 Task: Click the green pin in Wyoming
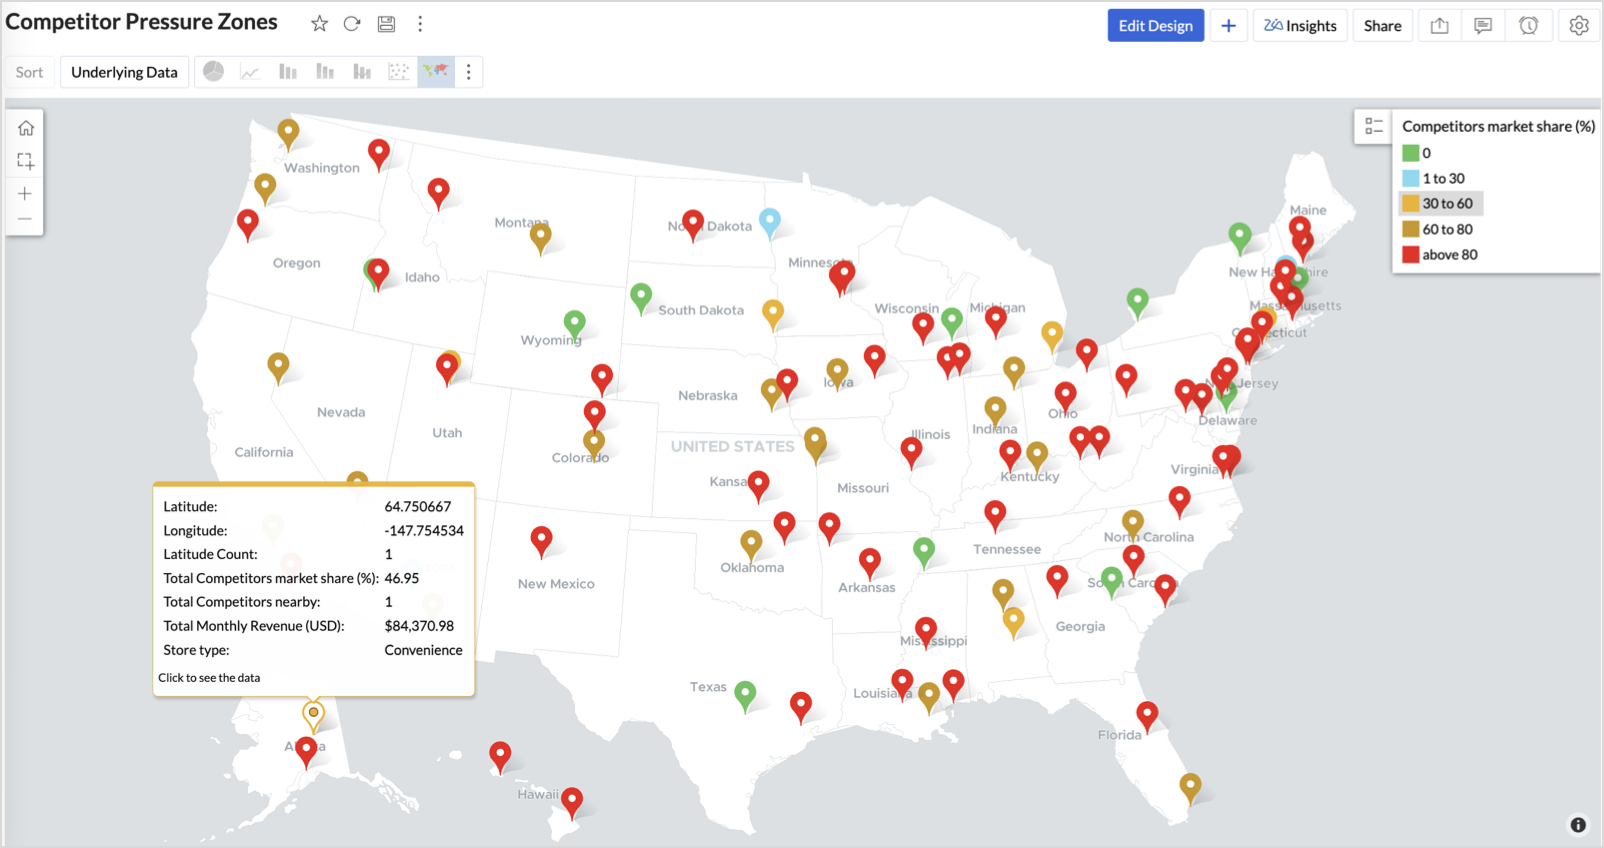click(574, 324)
